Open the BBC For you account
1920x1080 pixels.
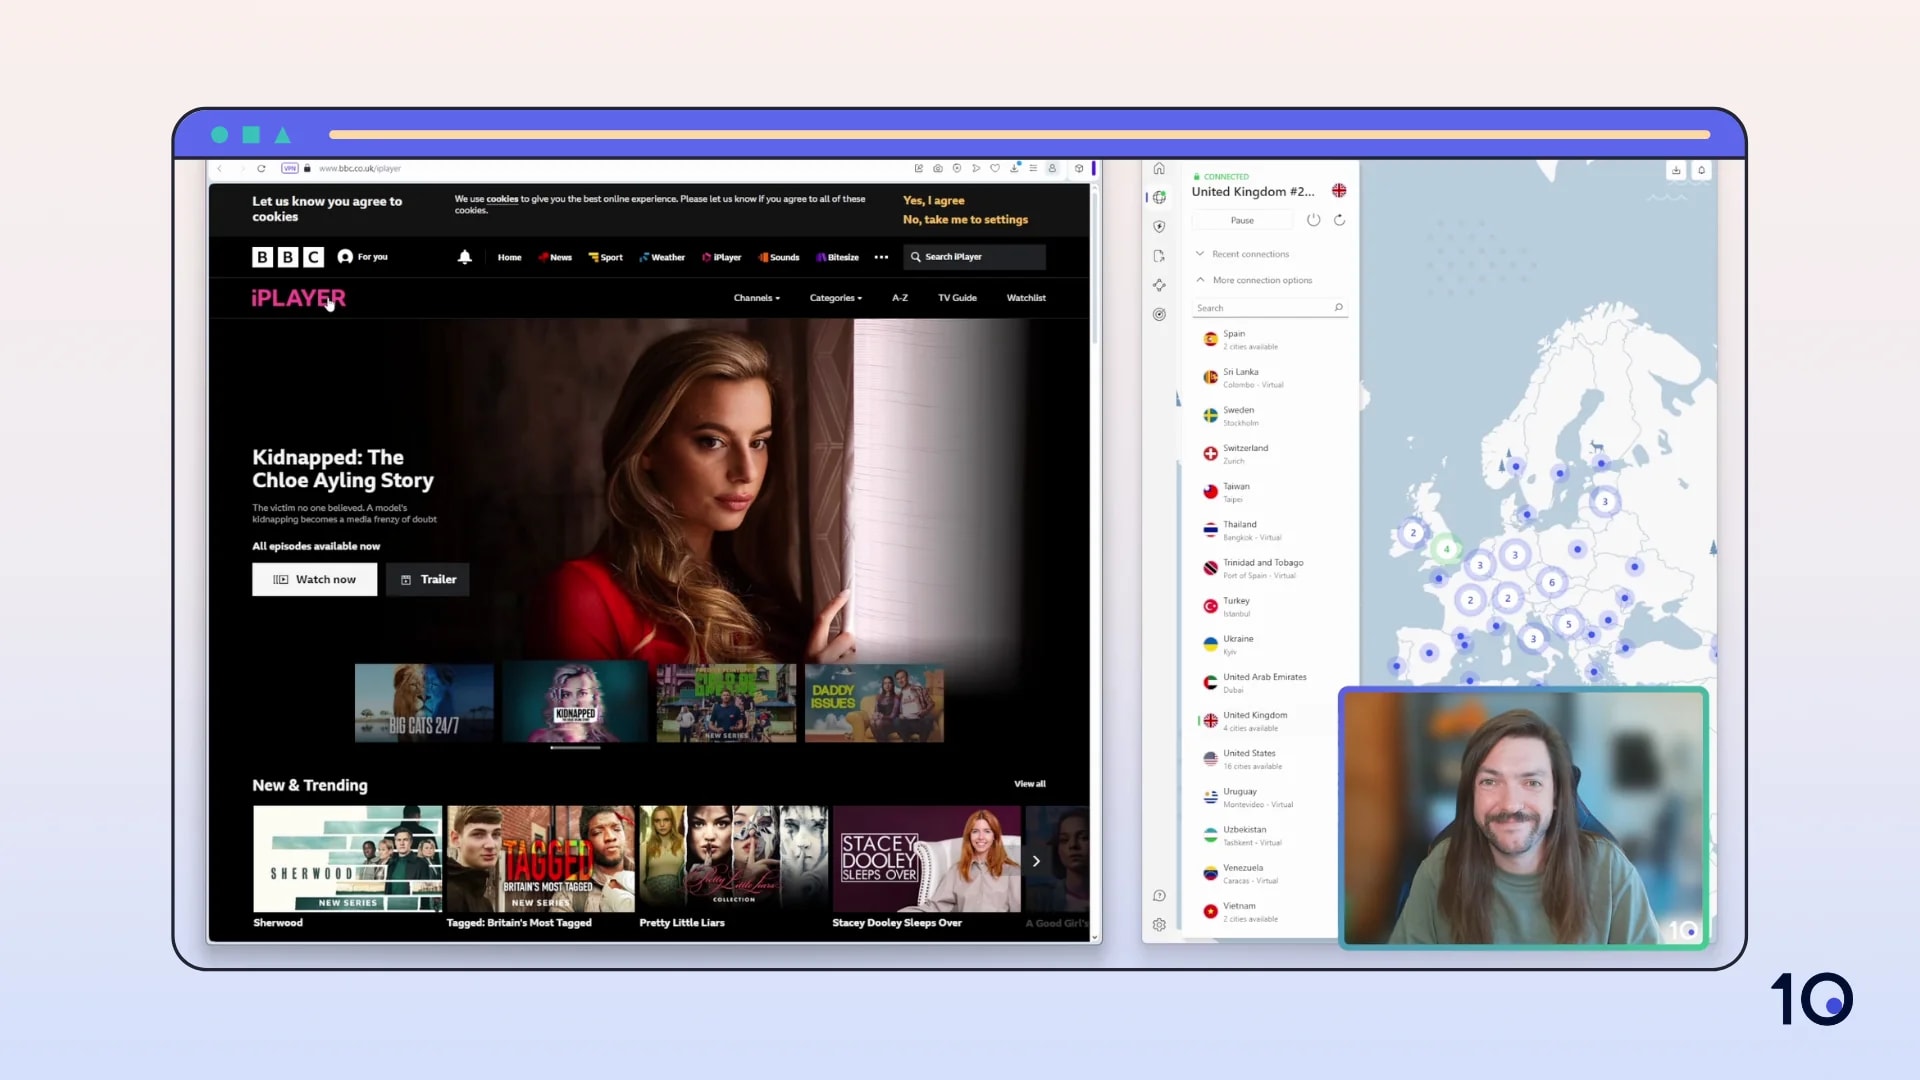pyautogui.click(x=363, y=257)
